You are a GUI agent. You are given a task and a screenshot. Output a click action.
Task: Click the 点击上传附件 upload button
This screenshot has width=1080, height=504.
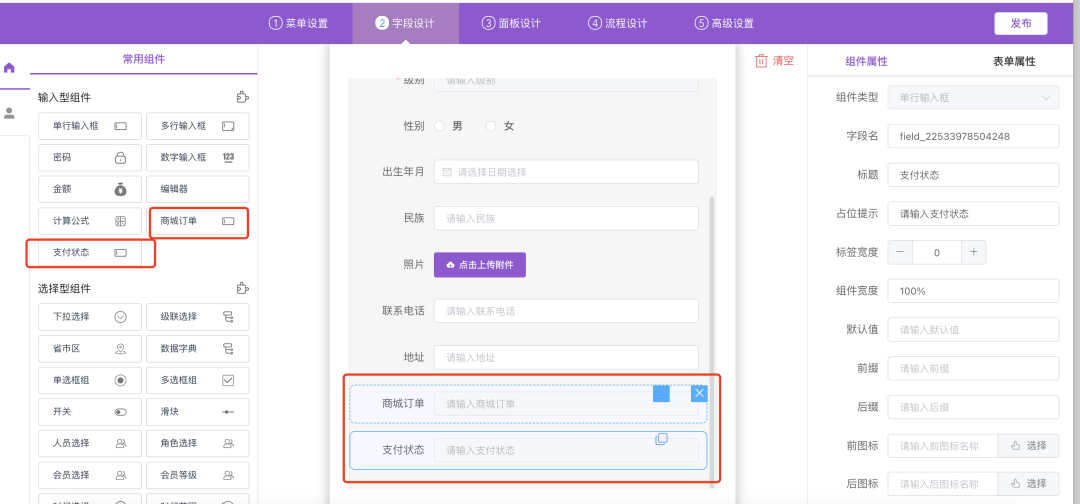coord(480,265)
